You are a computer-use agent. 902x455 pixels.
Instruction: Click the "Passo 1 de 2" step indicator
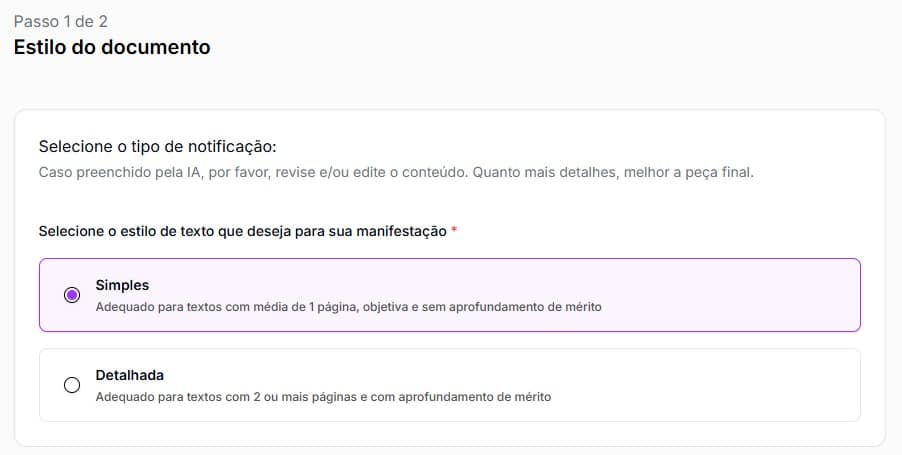click(x=58, y=20)
